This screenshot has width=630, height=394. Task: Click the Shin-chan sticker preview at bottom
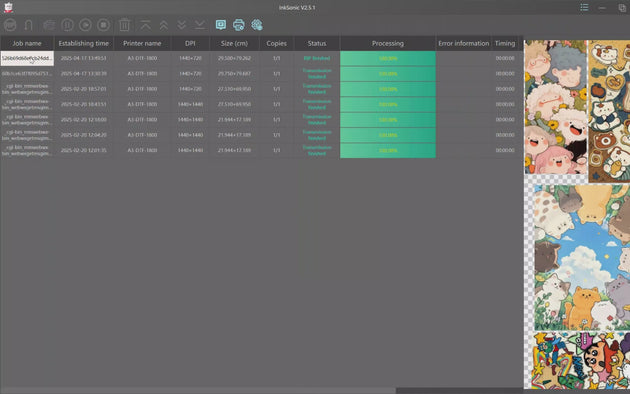pos(581,360)
